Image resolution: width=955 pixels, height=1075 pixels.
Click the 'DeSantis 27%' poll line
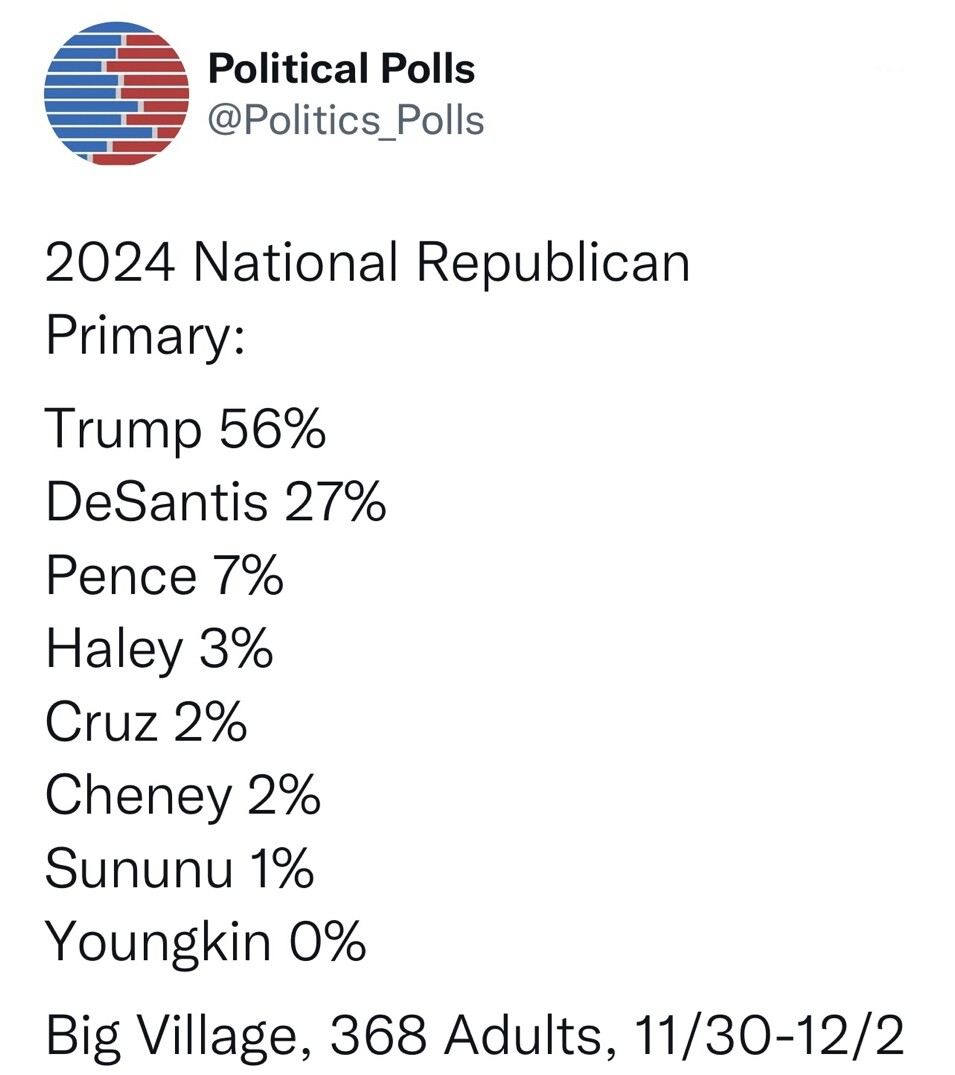click(x=216, y=501)
